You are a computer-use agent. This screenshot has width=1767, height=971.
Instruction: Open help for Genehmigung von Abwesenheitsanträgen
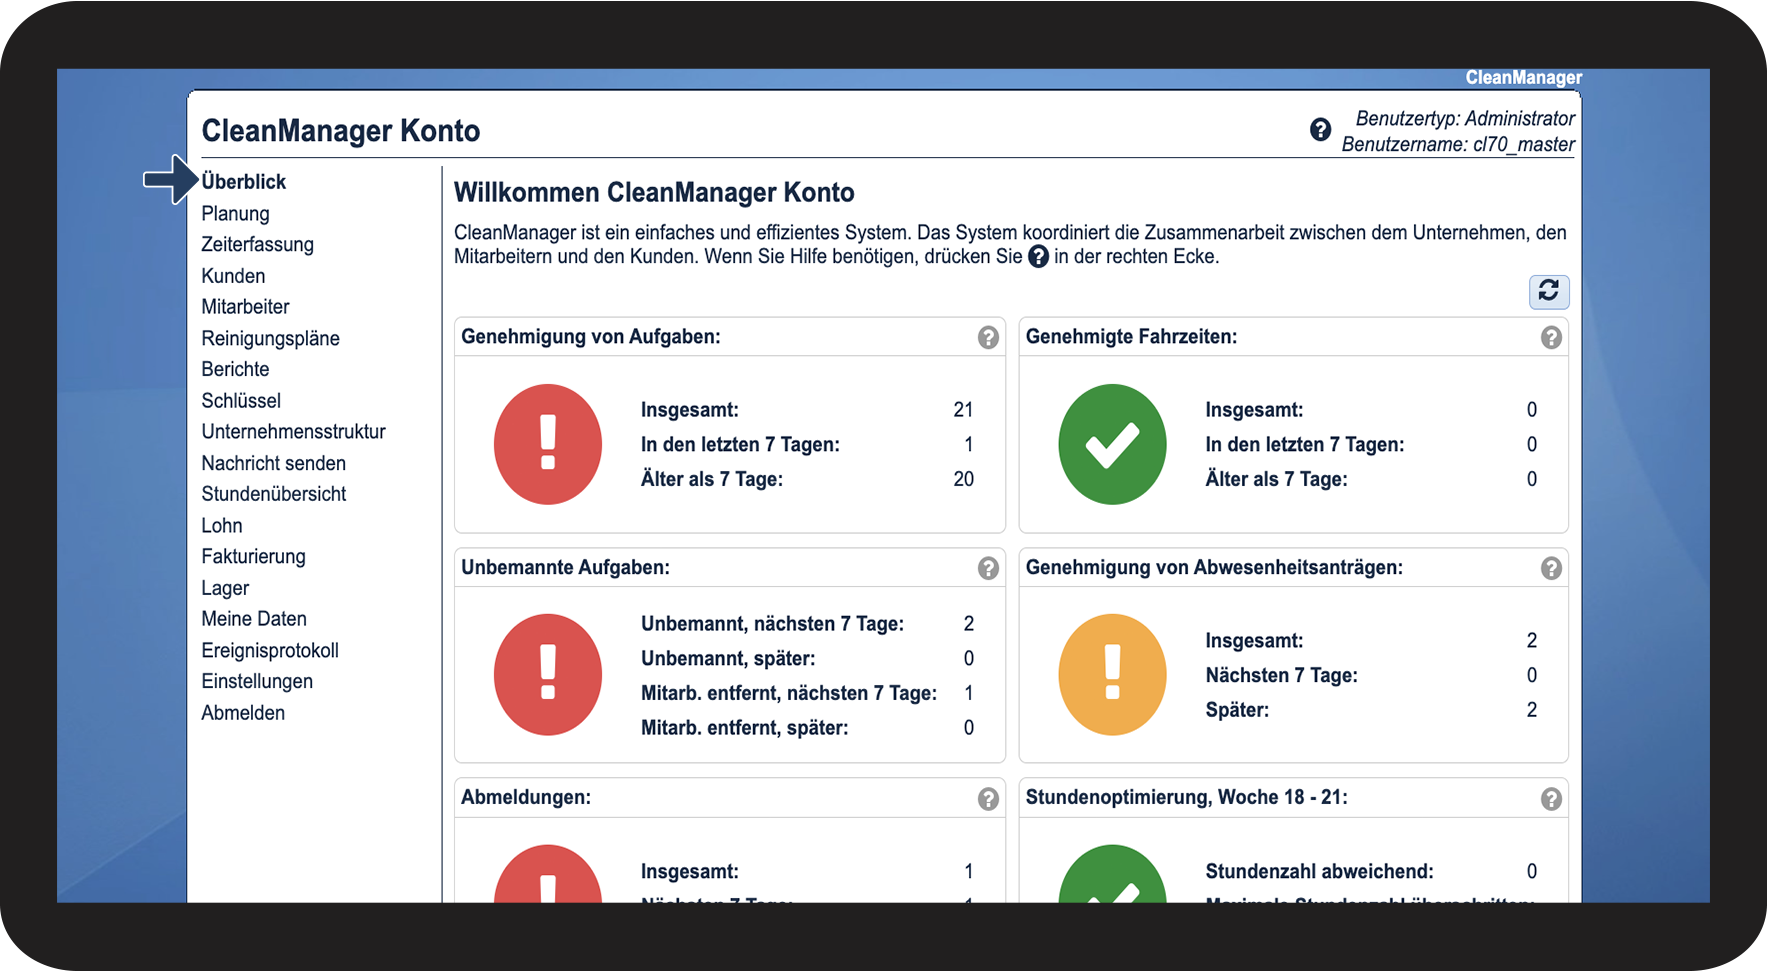pos(1551,568)
